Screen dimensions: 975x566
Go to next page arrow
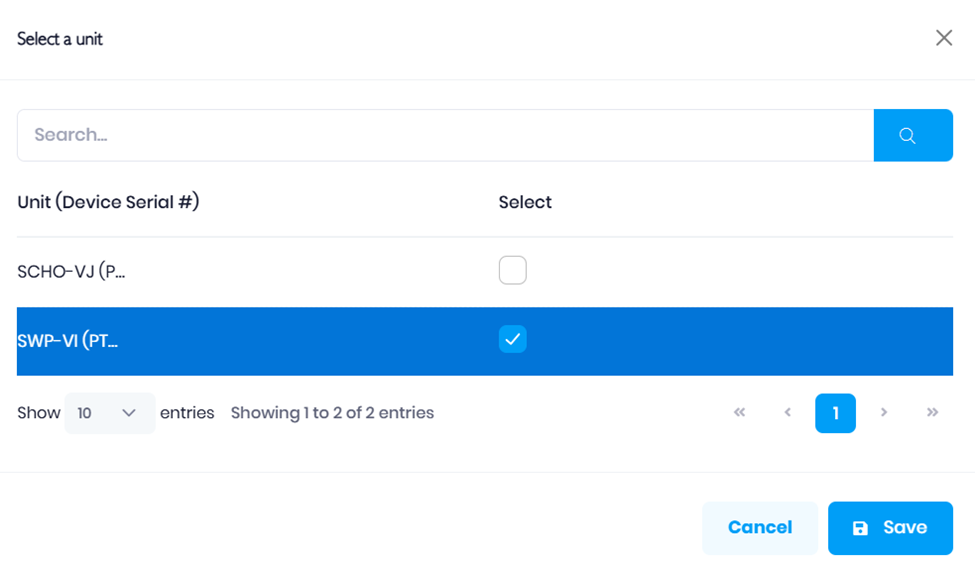[x=884, y=412]
